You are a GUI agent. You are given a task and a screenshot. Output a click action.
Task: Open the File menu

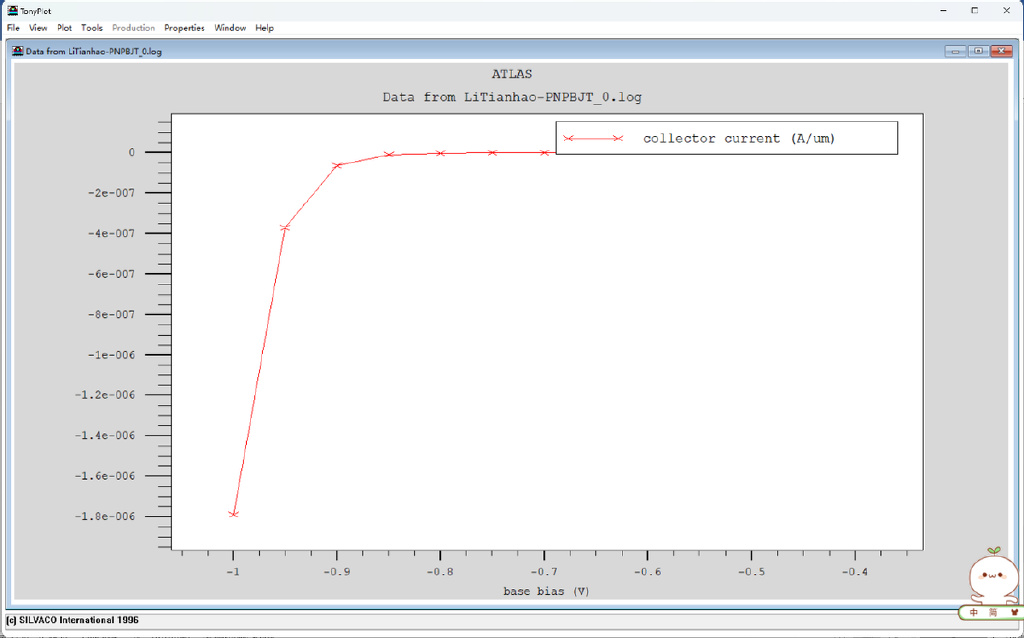point(13,28)
